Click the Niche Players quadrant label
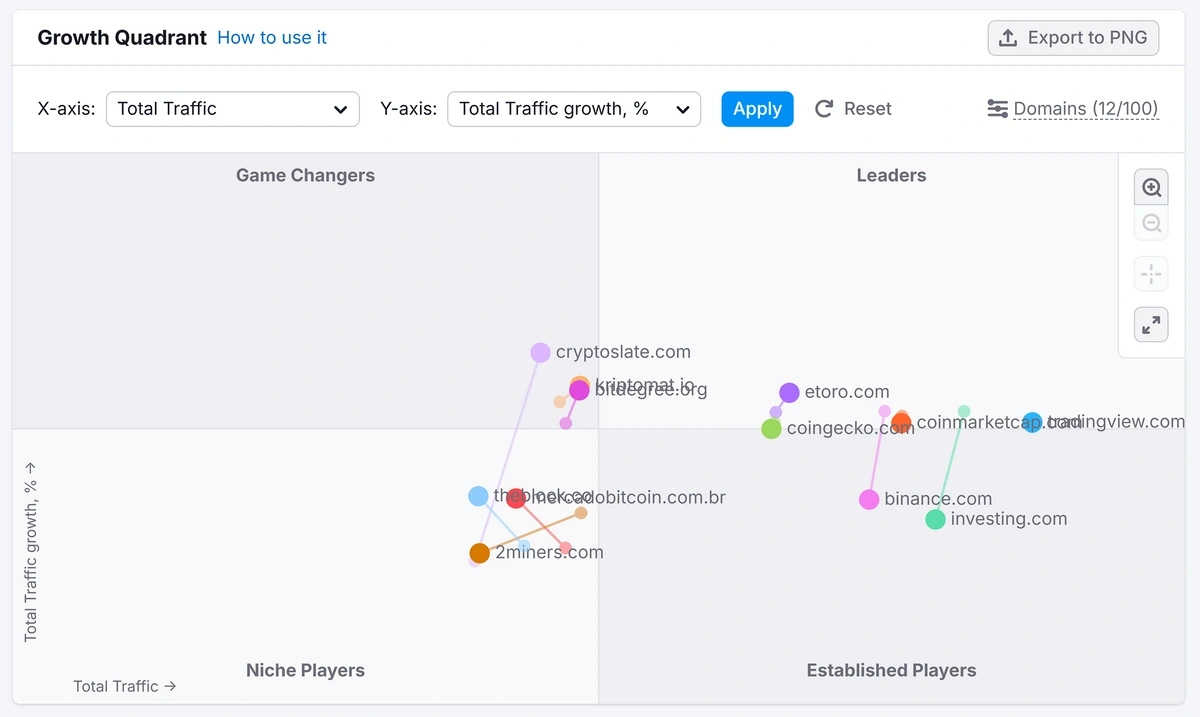 (305, 670)
